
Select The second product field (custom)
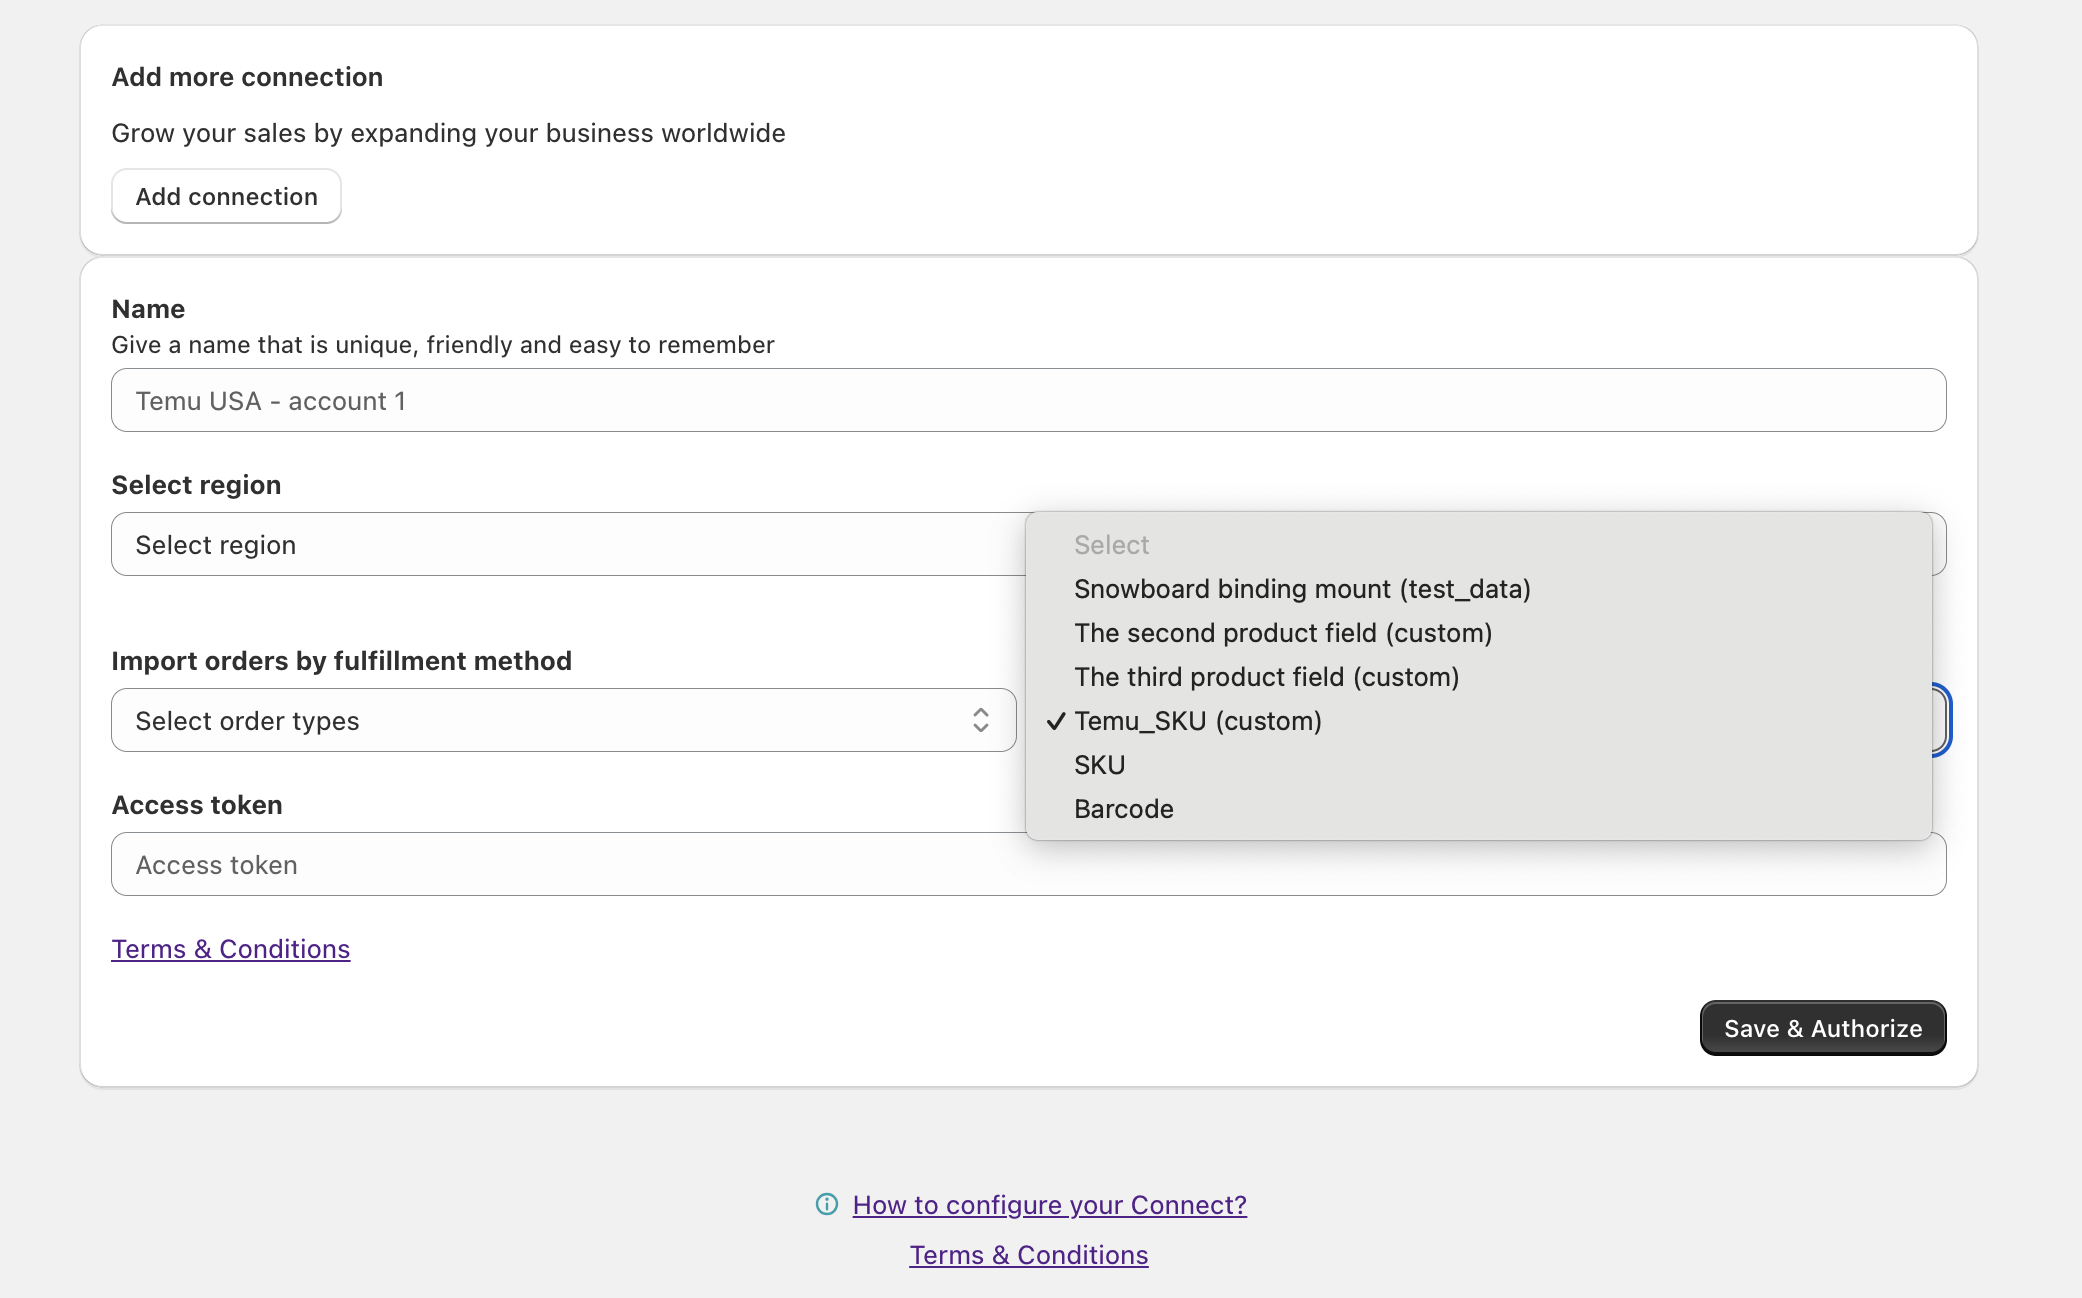coord(1283,632)
